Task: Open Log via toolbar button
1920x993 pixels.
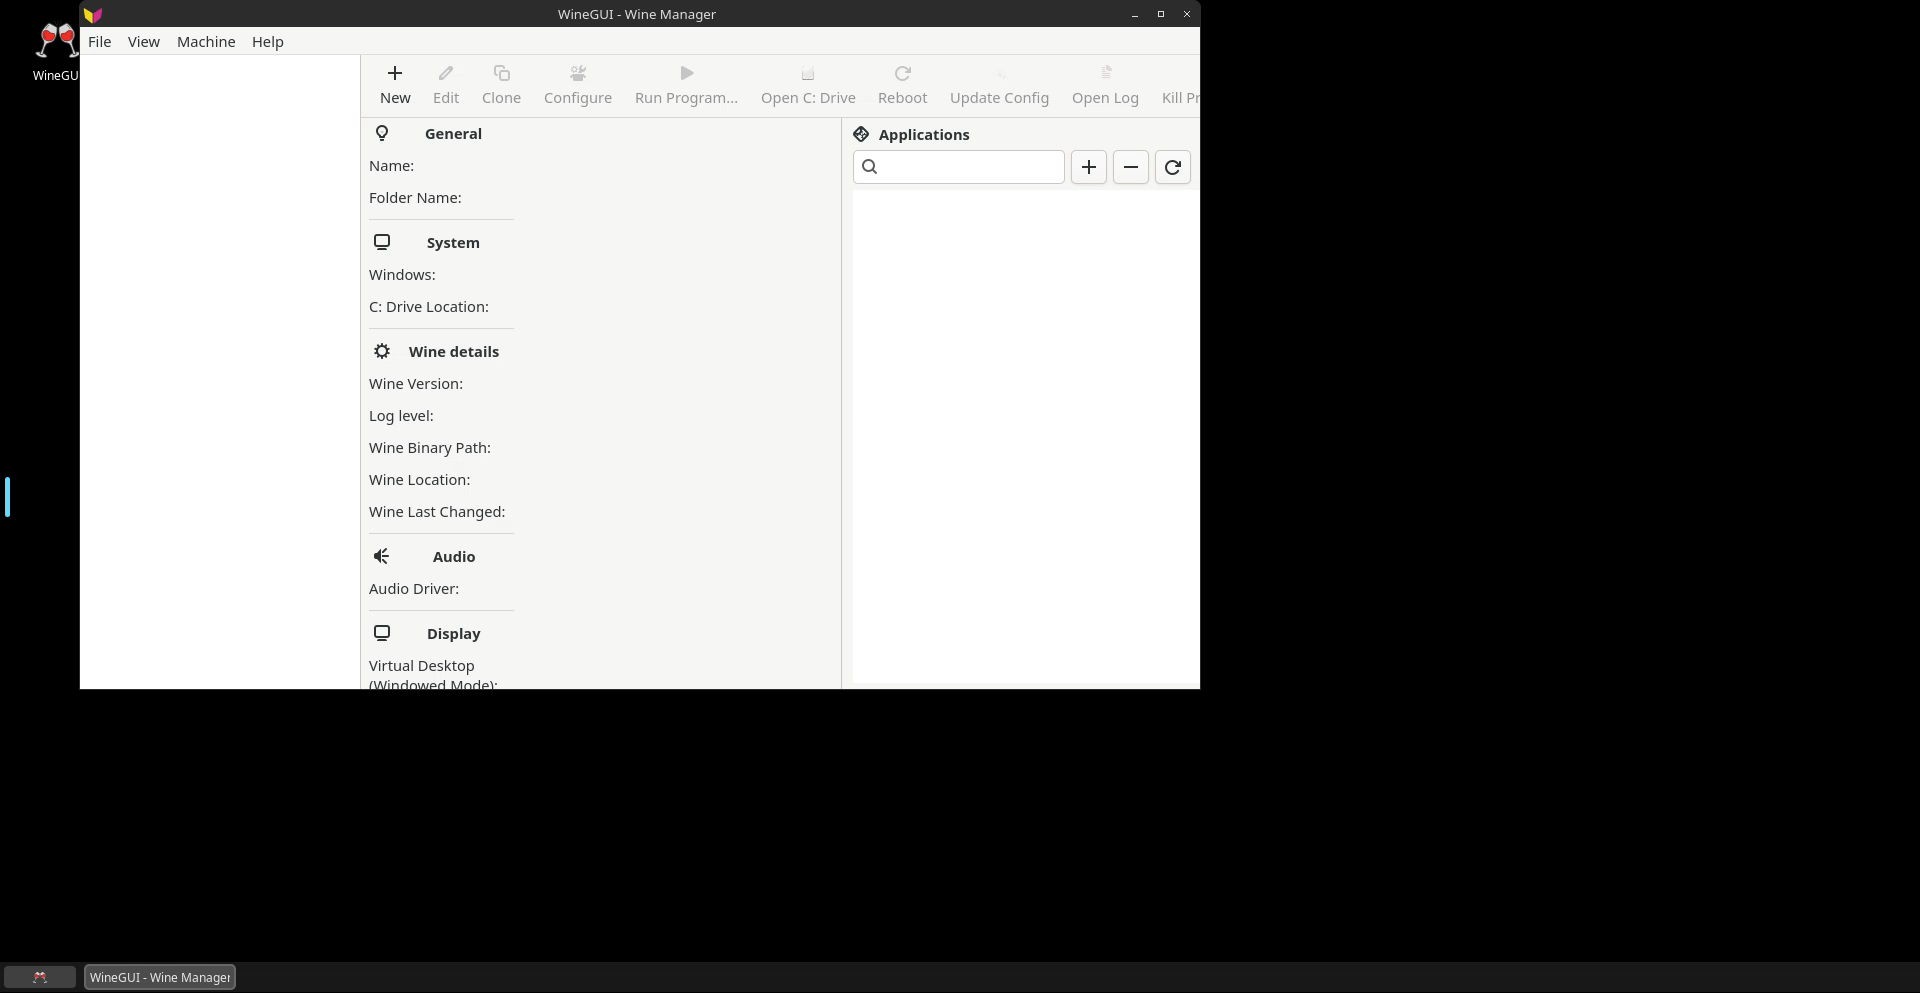Action: click(1104, 85)
